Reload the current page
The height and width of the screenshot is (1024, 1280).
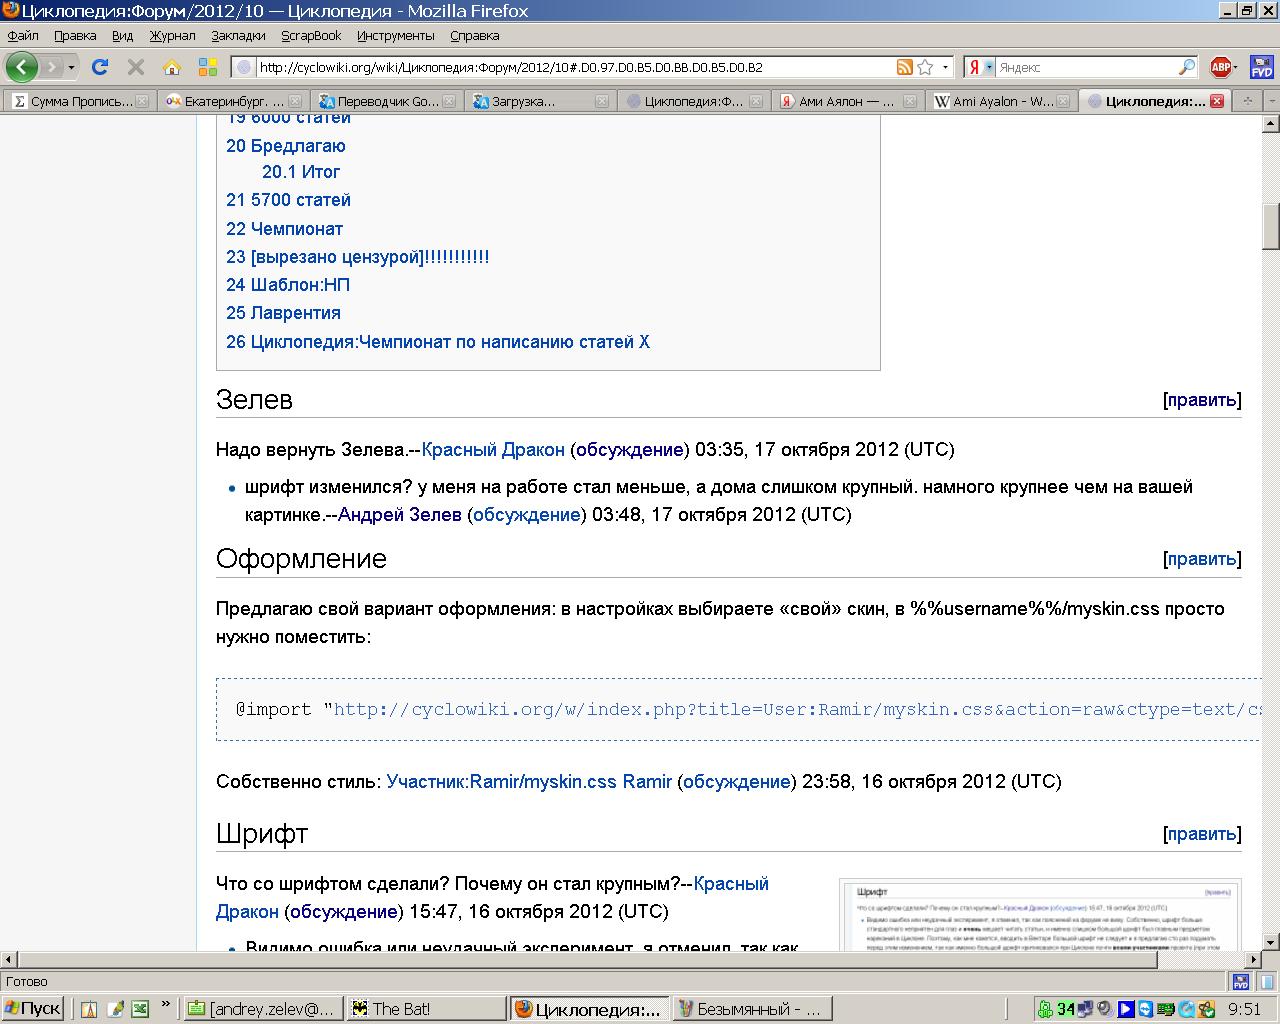pos(99,67)
